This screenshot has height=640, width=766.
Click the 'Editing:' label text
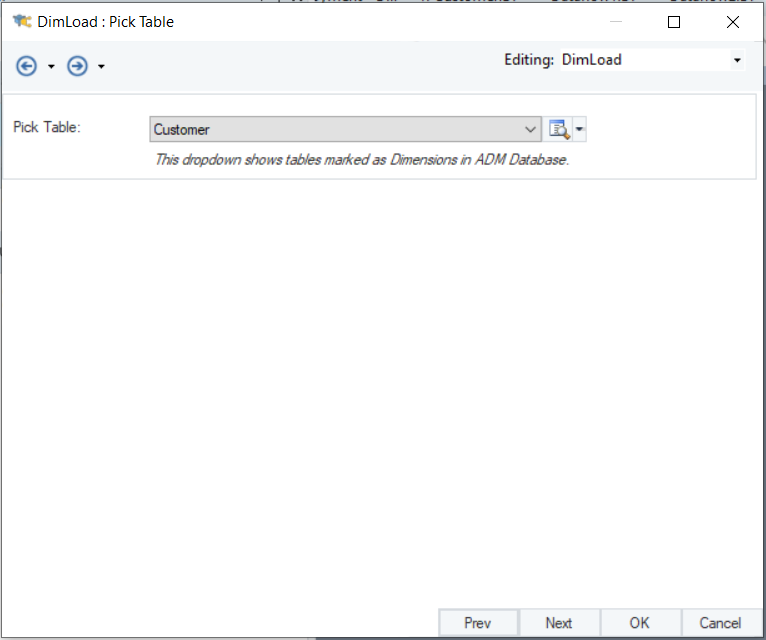tap(529, 60)
